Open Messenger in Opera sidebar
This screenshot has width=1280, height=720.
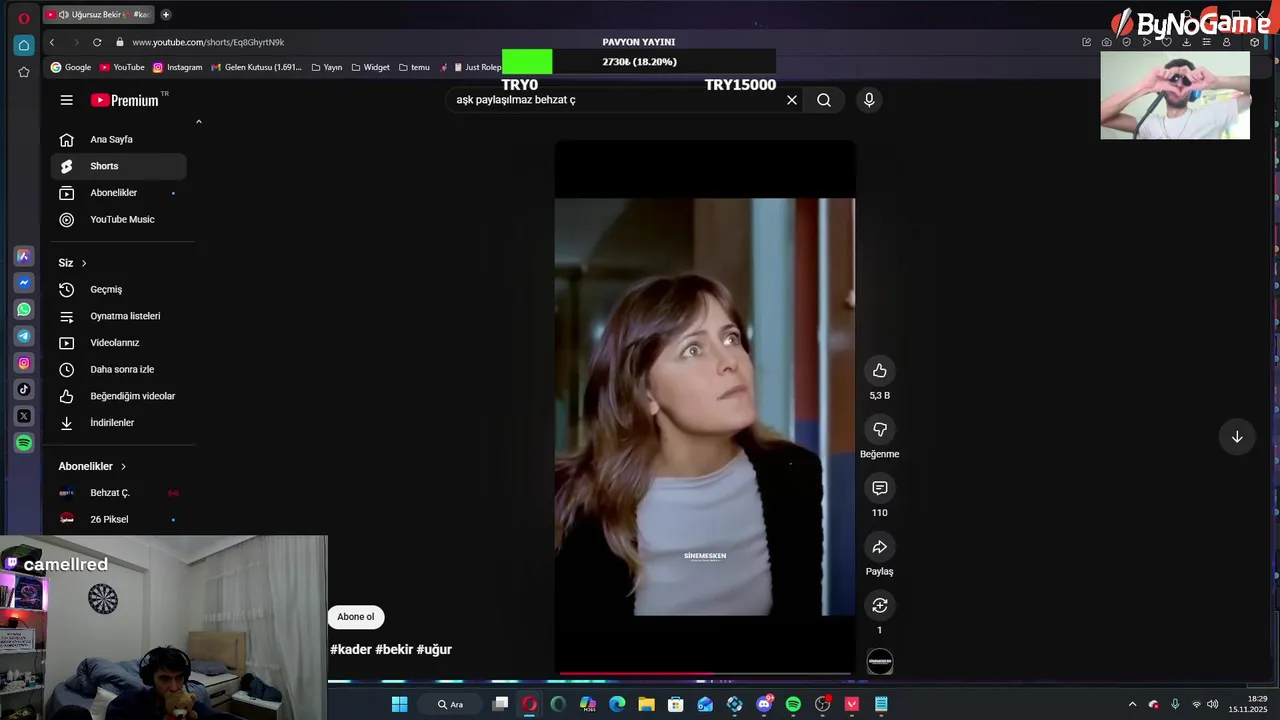tap(24, 283)
